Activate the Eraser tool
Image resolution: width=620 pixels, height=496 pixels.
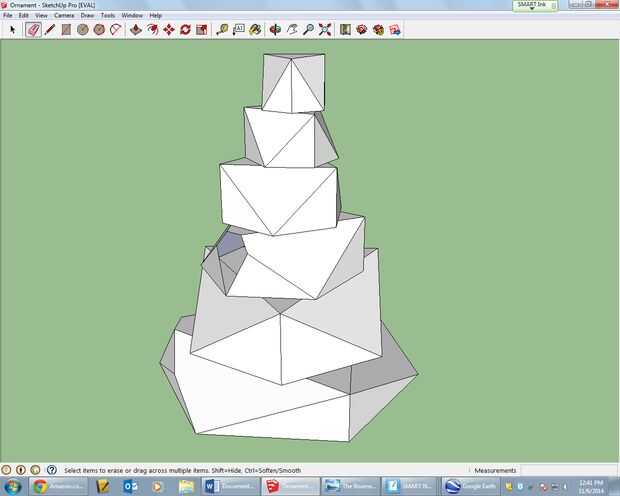[33, 30]
